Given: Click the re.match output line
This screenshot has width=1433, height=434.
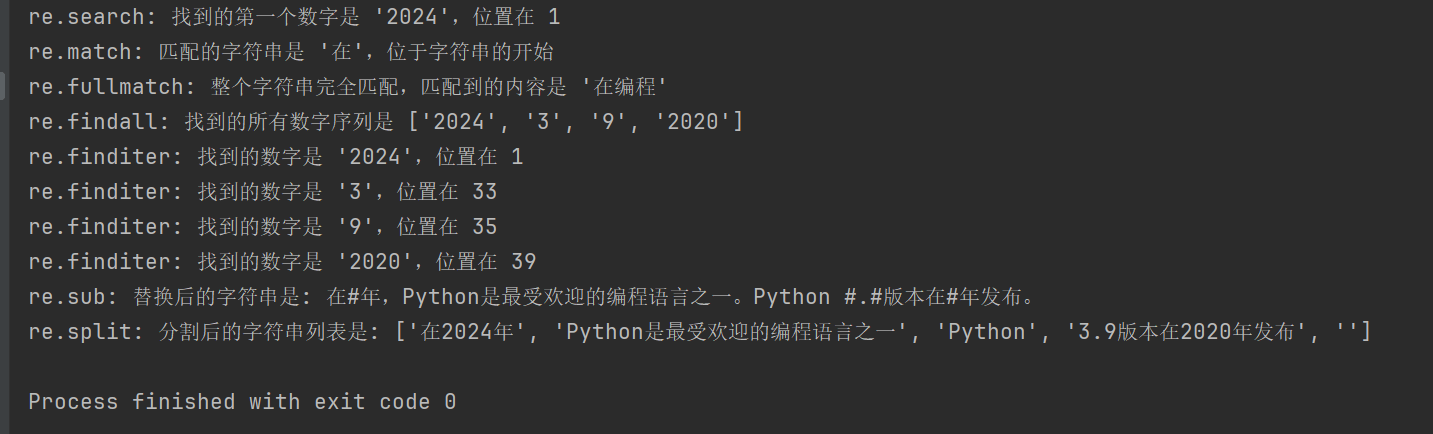Looking at the screenshot, I should tap(291, 52).
